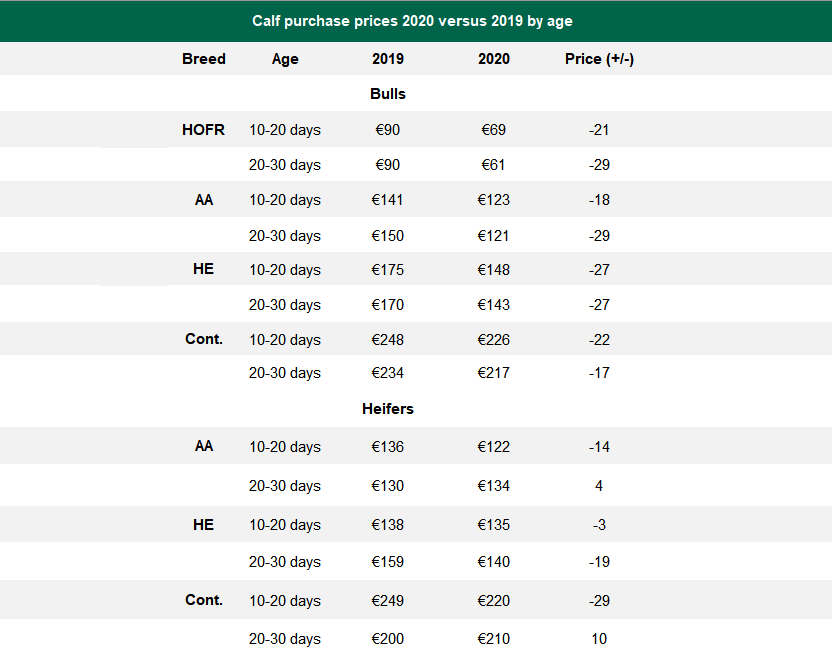The height and width of the screenshot is (653, 832).
Task: Click the 2019 column header
Action: [388, 59]
